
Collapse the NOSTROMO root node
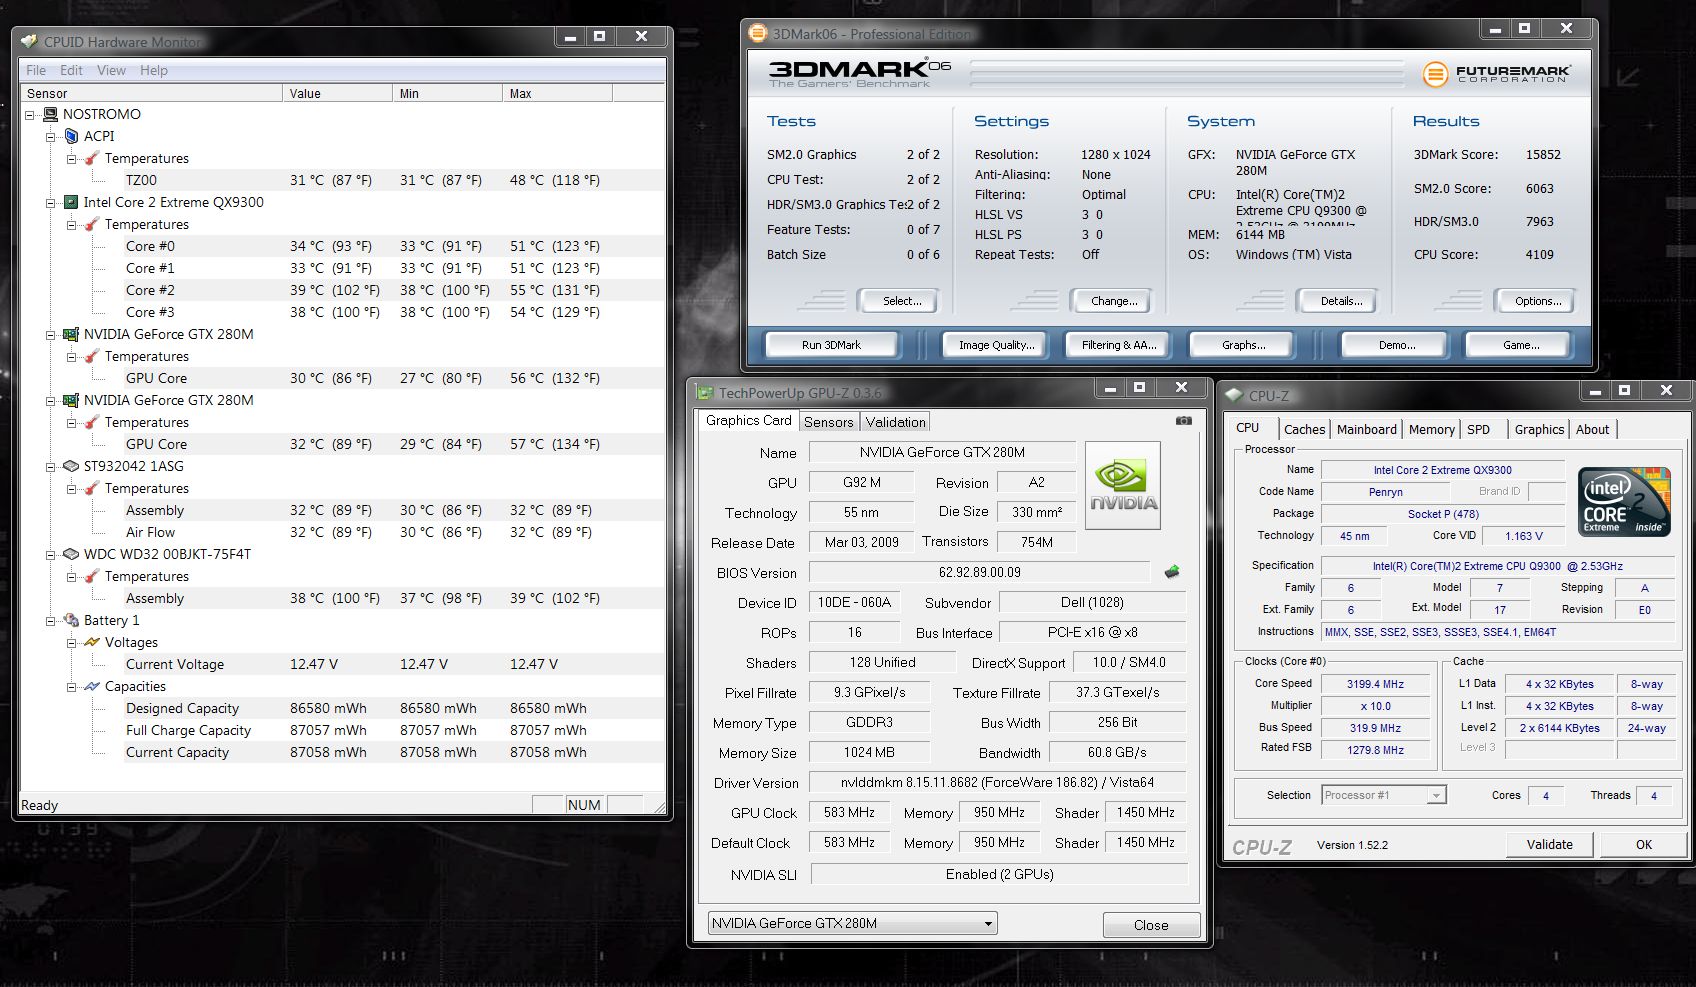tap(30, 115)
